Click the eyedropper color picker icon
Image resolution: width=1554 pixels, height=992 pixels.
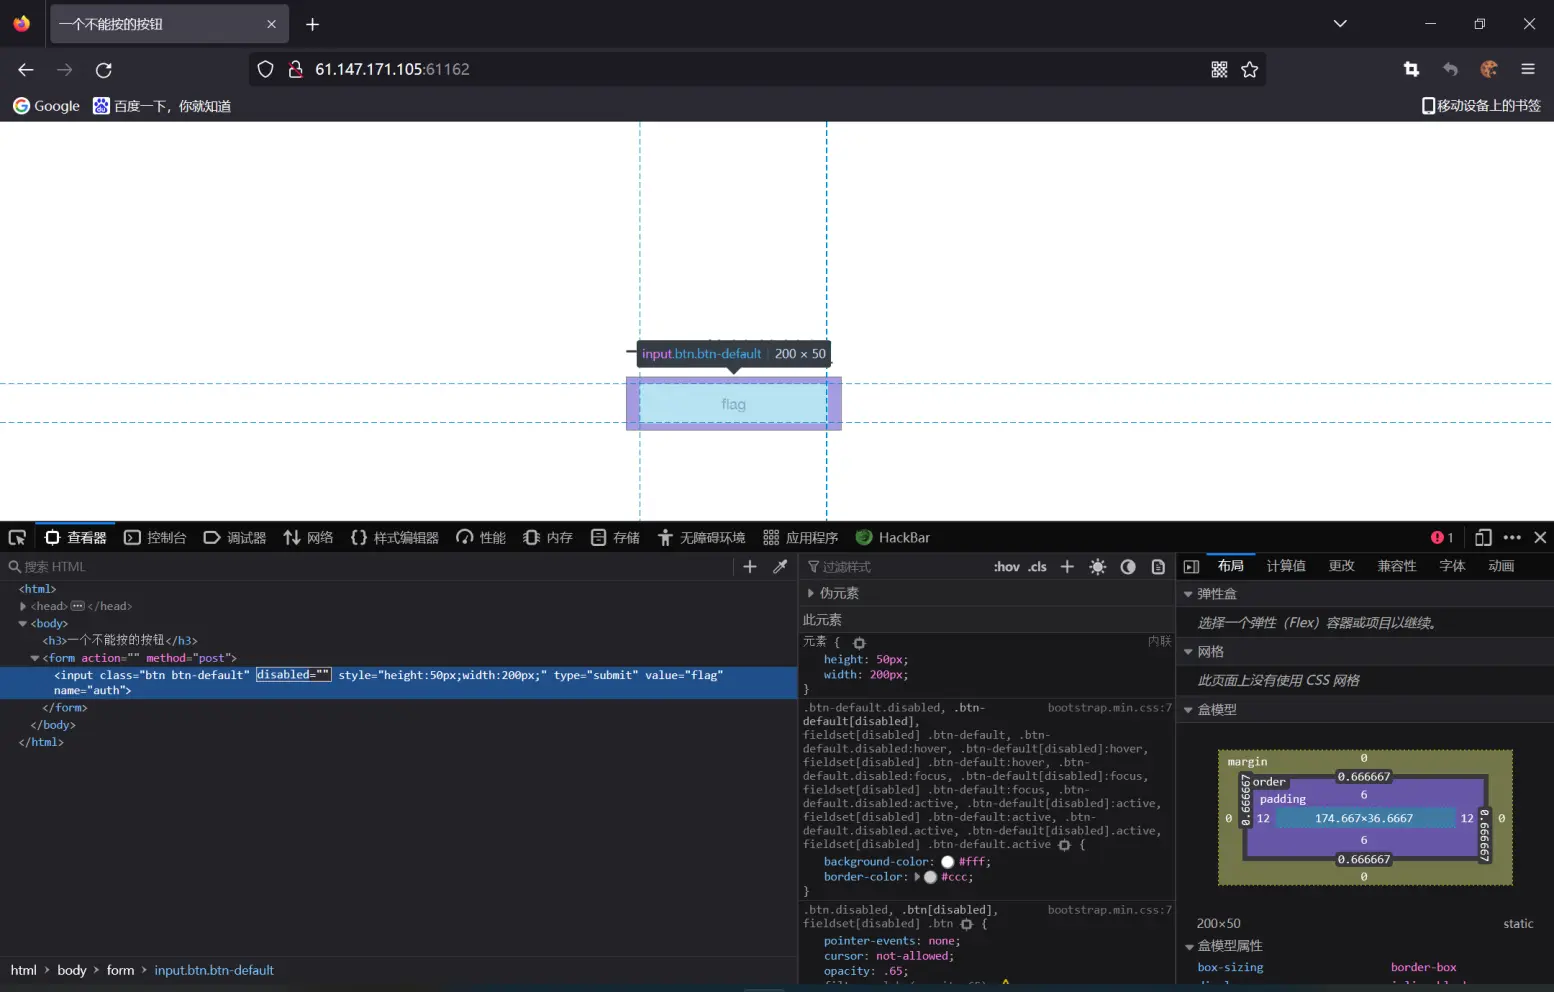780,567
